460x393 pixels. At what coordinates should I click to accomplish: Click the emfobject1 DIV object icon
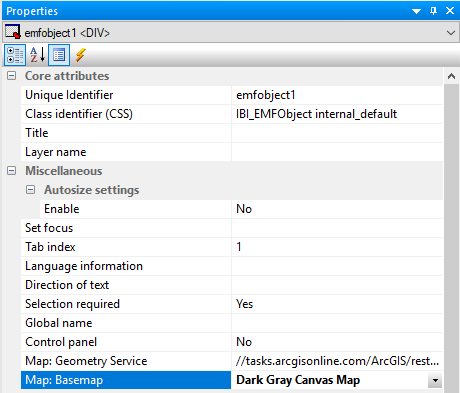coord(13,32)
